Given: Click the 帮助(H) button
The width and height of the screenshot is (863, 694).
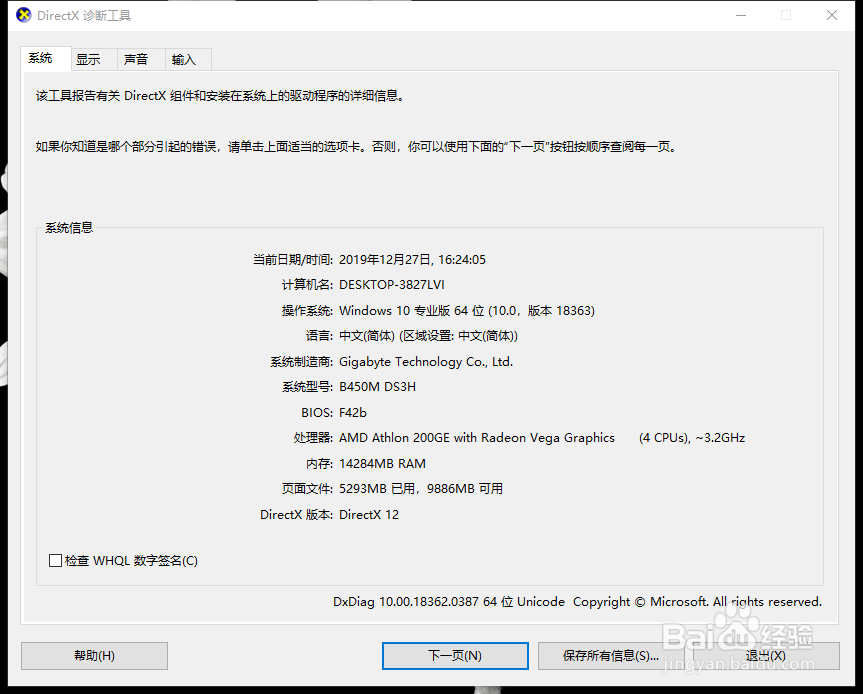Looking at the screenshot, I should click(x=94, y=656).
